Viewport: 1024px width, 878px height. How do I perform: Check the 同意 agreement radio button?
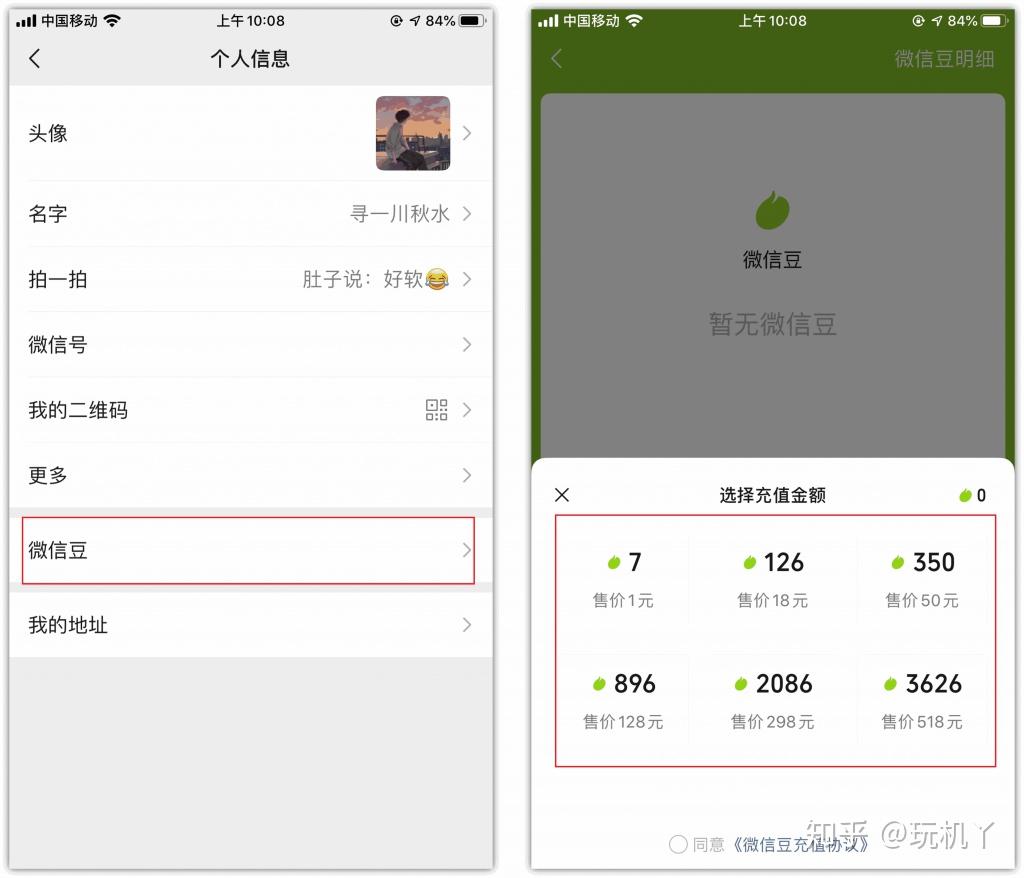(x=678, y=844)
